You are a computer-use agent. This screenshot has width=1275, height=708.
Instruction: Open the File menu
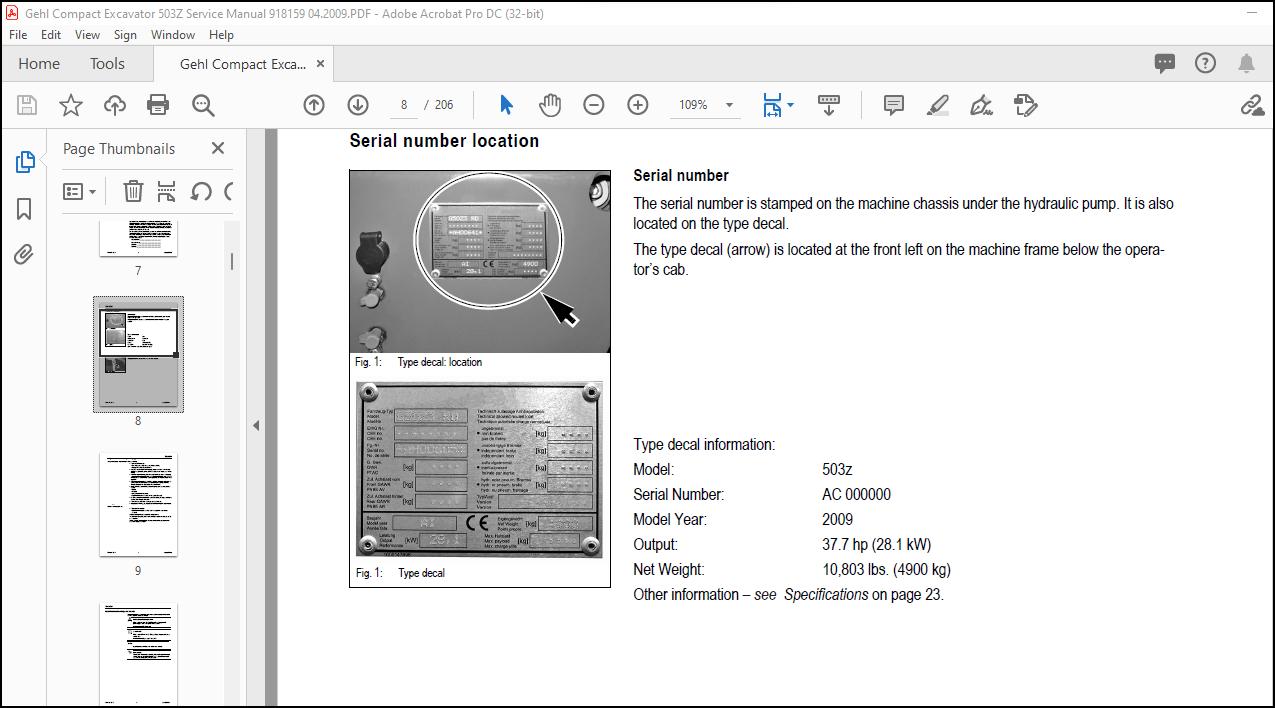tap(18, 34)
